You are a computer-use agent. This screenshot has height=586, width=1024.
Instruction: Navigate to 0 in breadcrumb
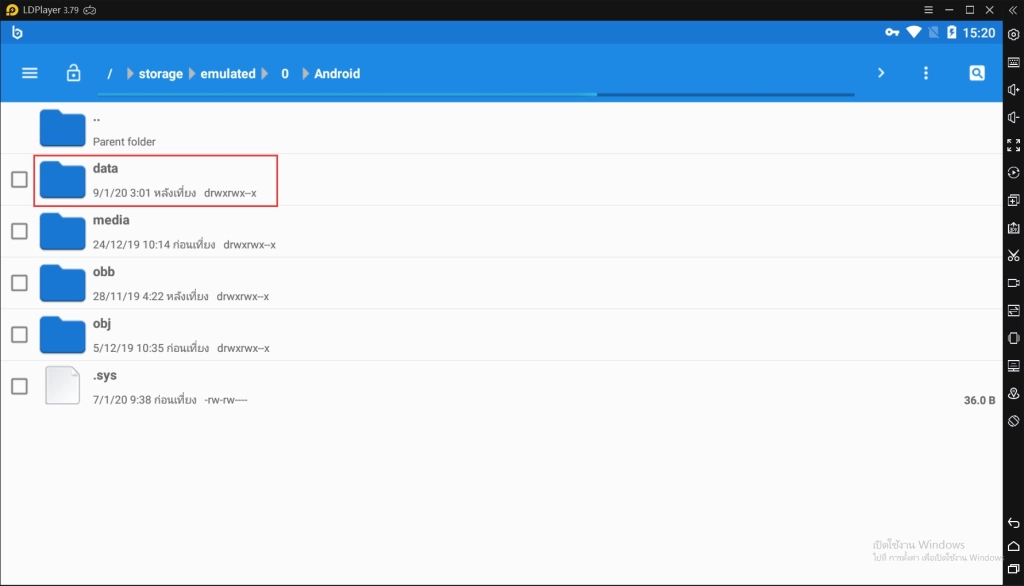point(285,74)
